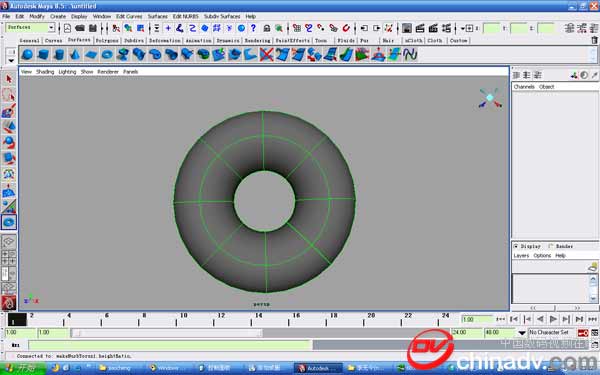Switch to the Polygons shelf tab
600x375 pixels.
(x=107, y=41)
